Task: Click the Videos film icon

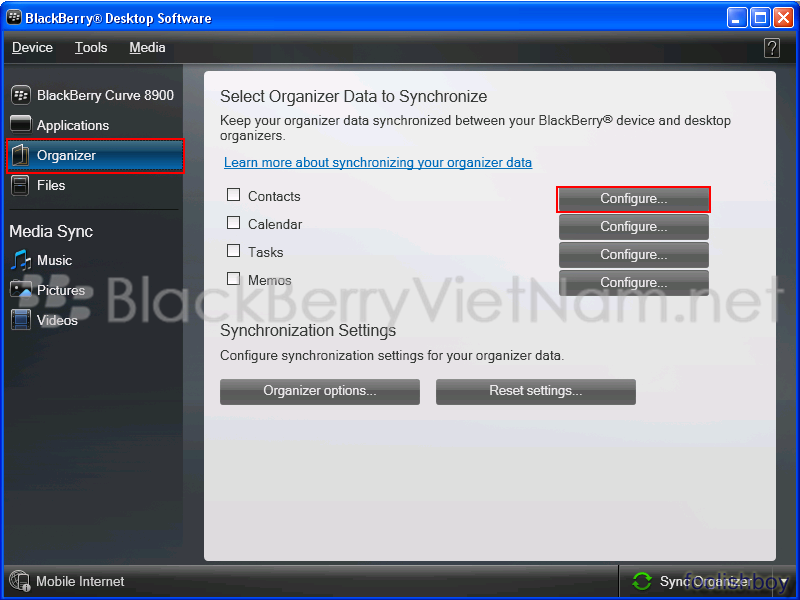Action: click(21, 320)
